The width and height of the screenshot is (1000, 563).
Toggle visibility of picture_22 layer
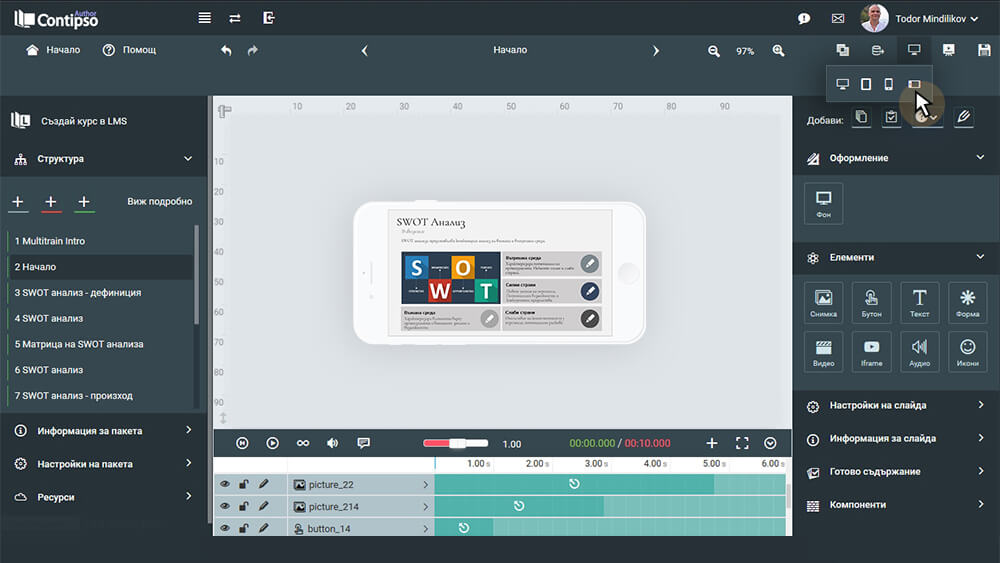tap(224, 484)
